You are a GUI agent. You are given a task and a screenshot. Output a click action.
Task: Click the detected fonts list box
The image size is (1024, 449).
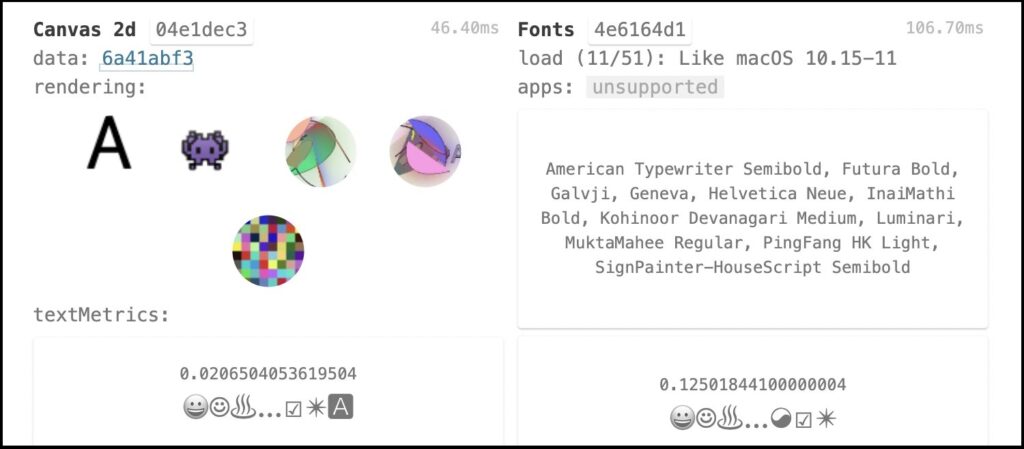tap(752, 219)
